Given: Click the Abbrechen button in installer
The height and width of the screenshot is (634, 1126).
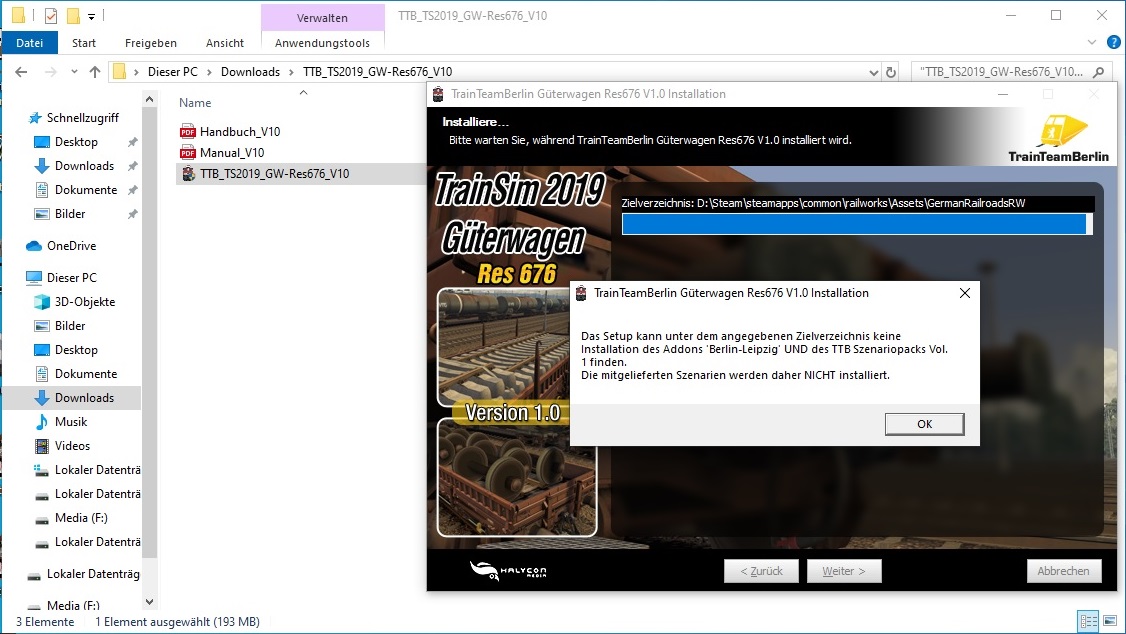Looking at the screenshot, I should pos(1064,571).
